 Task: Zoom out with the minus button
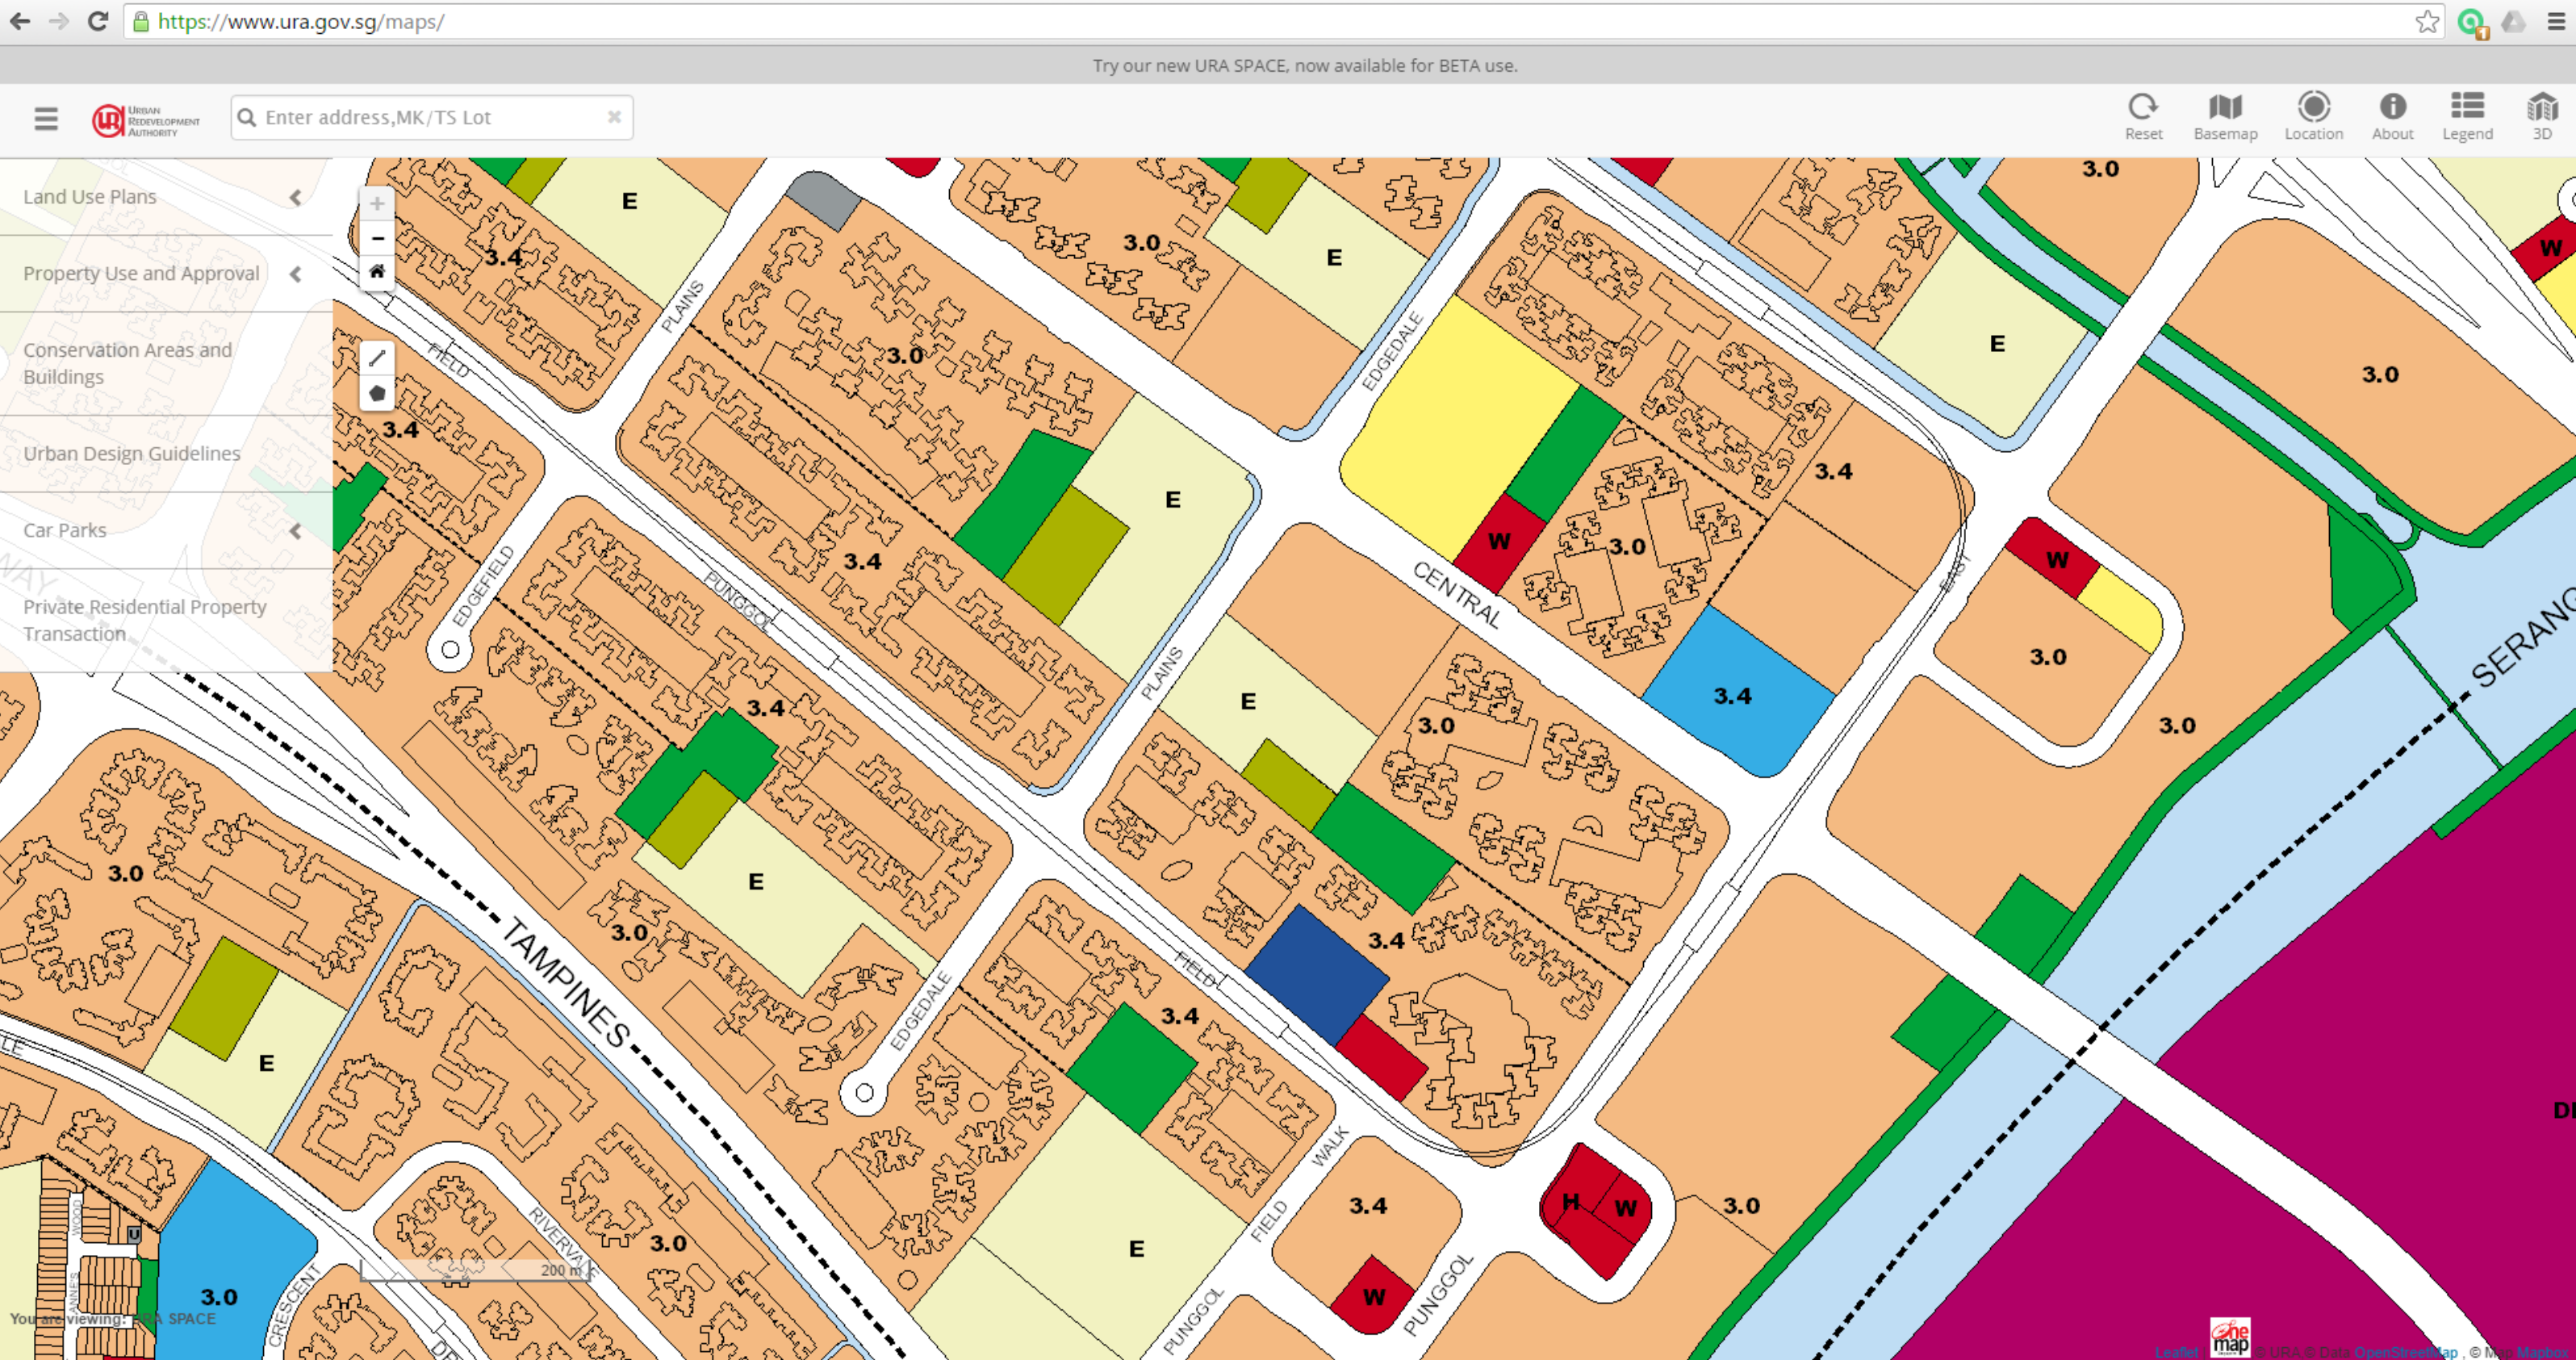377,238
